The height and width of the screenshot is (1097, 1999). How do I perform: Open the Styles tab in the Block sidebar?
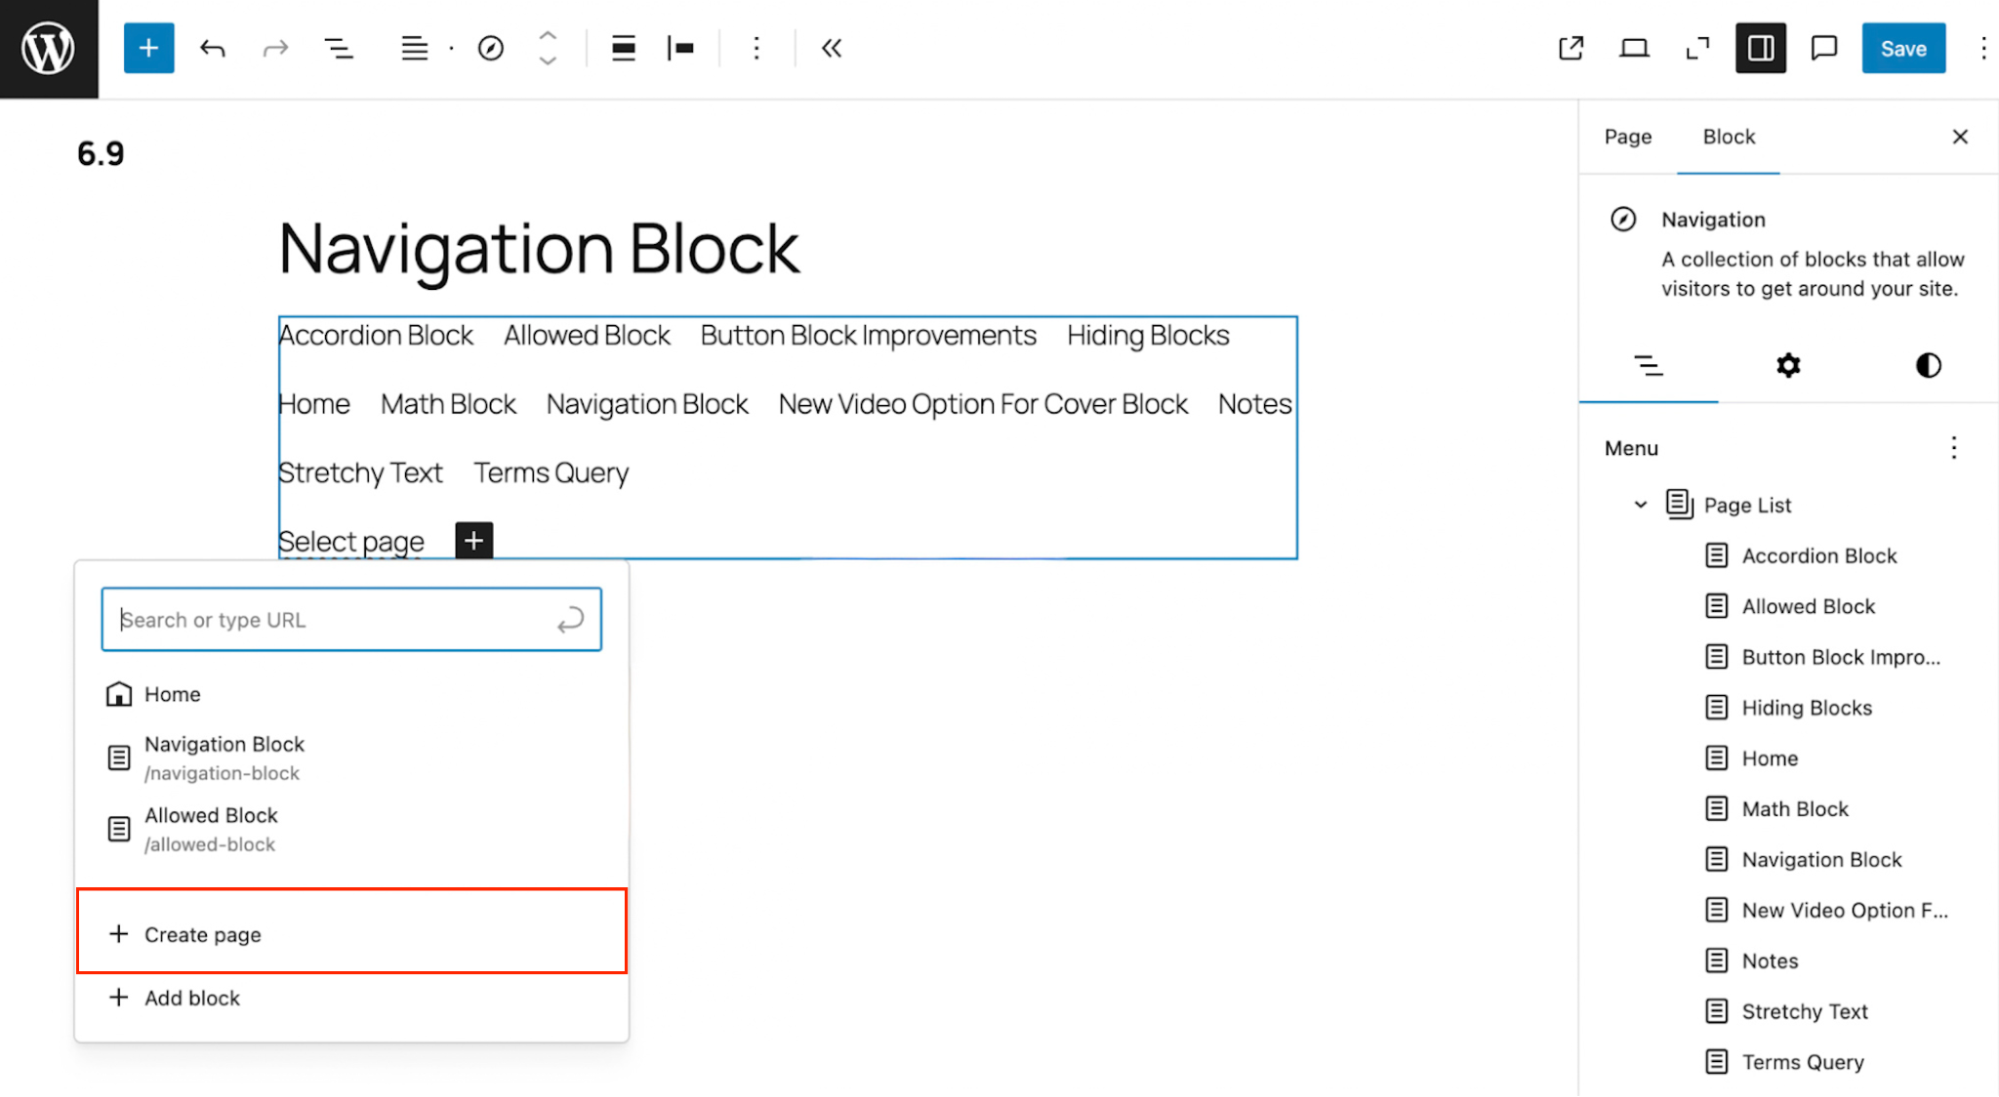(x=1928, y=366)
